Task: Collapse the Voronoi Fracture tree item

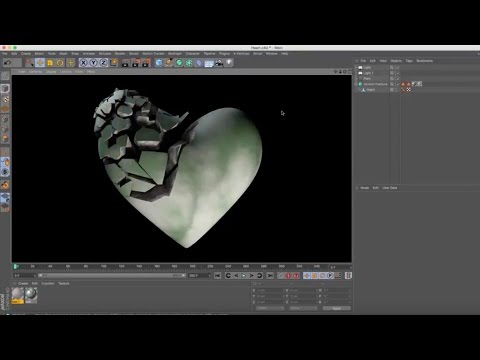Action: (356, 84)
